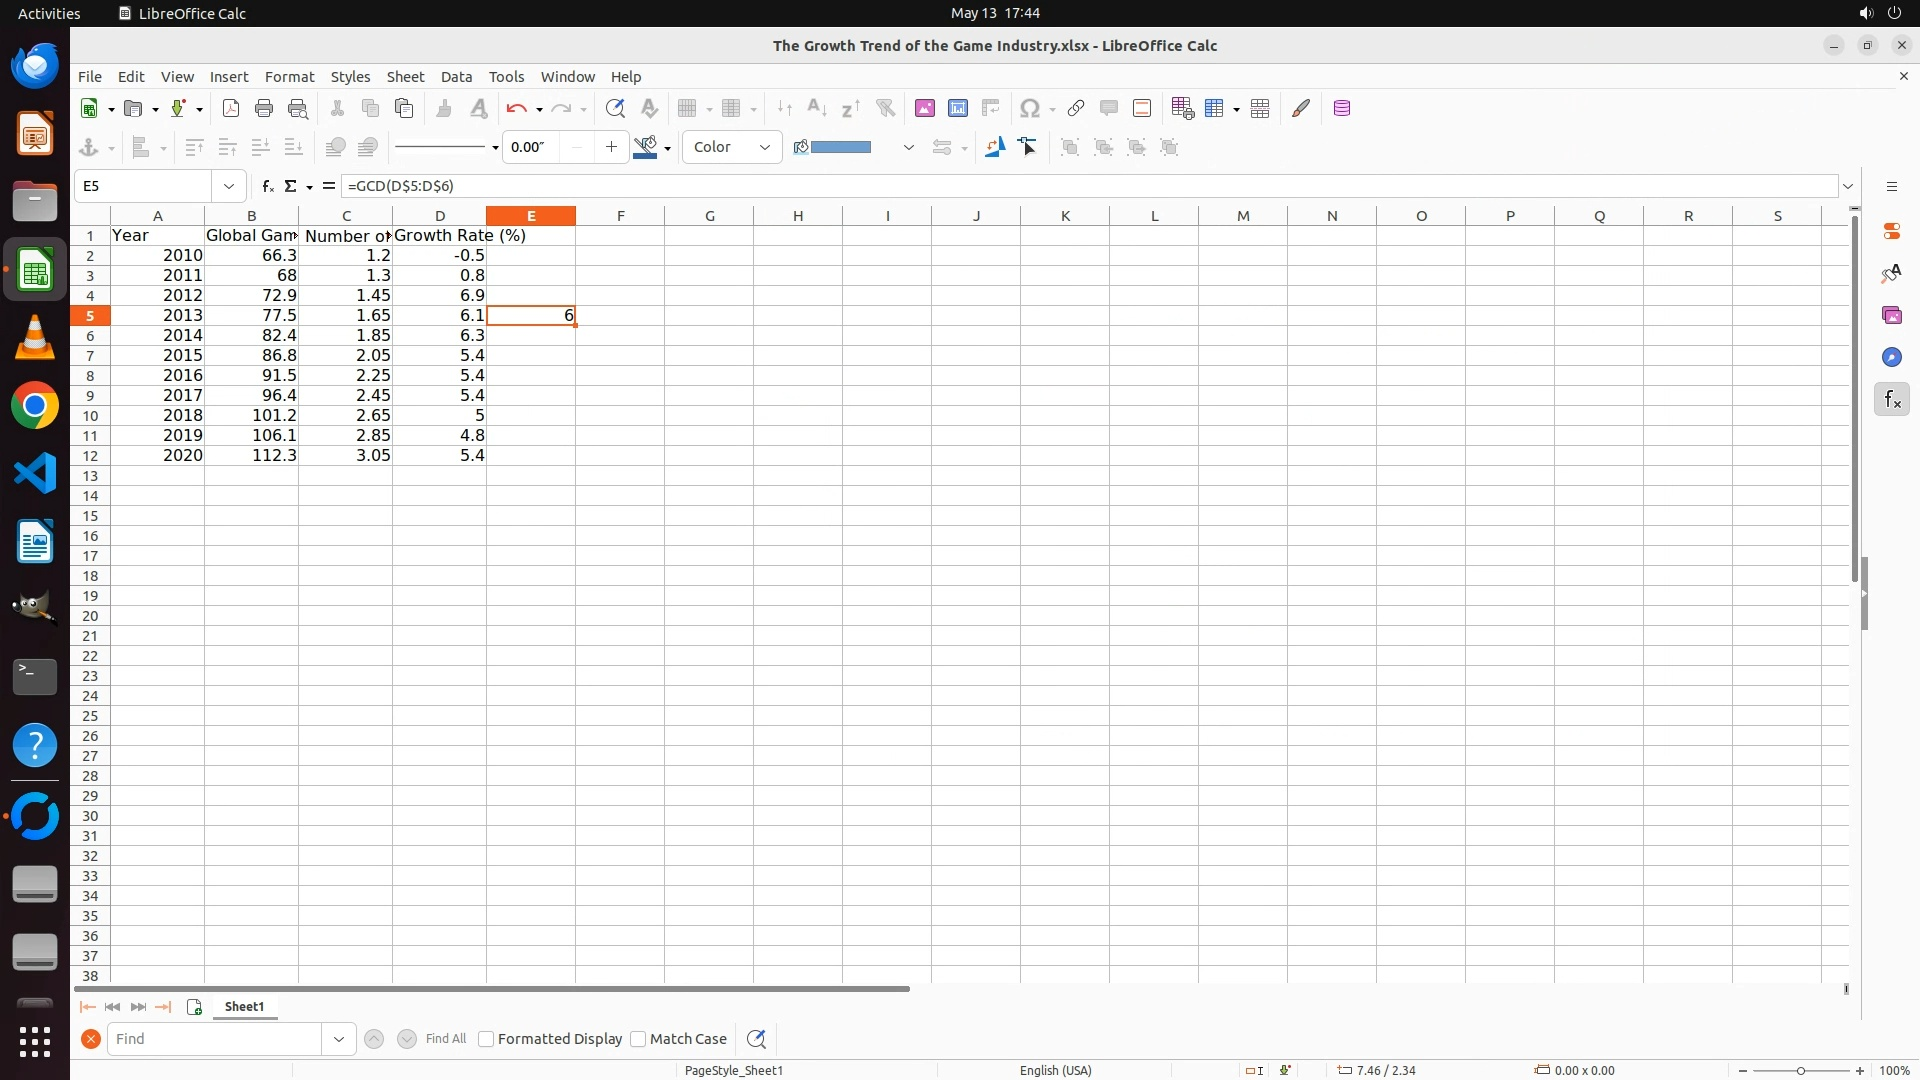This screenshot has height=1080, width=1920.
Task: Click the Find All button
Action: 445,1039
